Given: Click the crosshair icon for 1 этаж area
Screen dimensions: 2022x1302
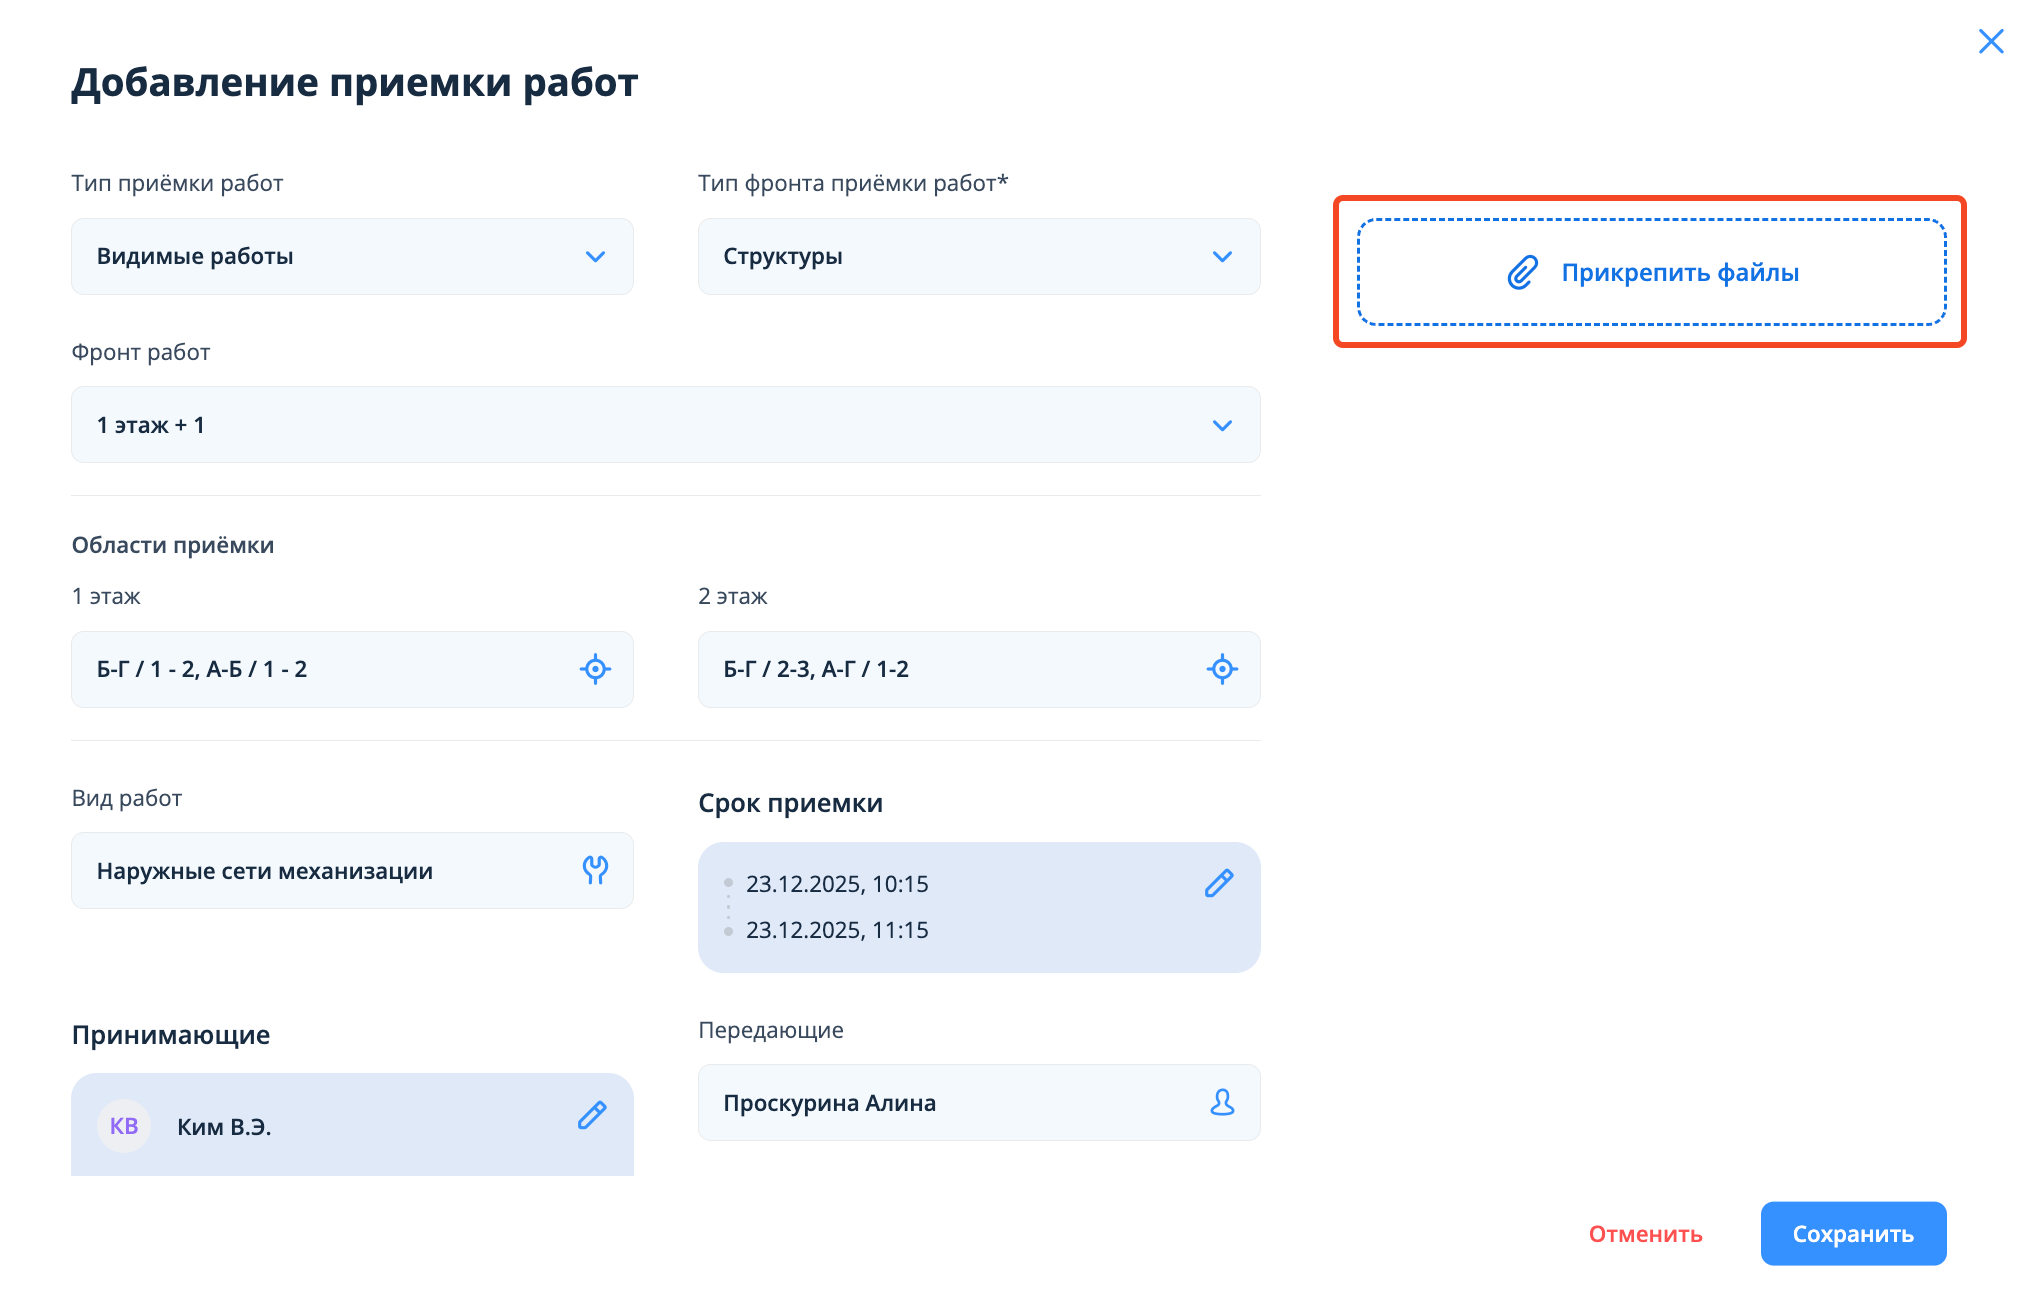Looking at the screenshot, I should [x=595, y=669].
